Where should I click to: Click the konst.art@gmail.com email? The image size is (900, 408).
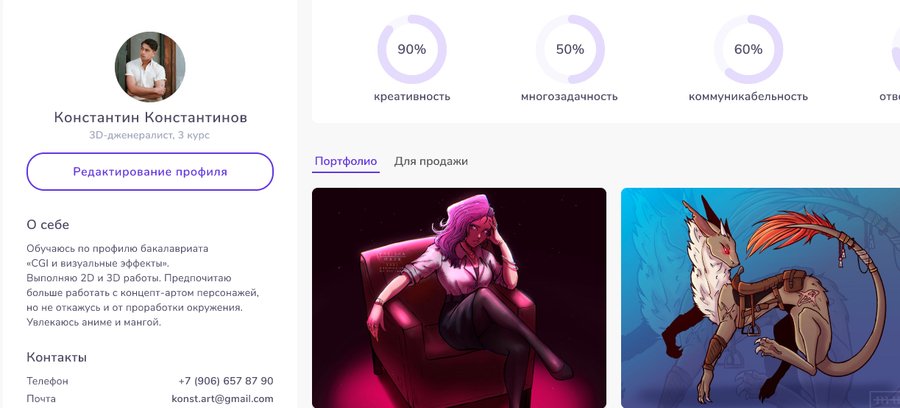pyautogui.click(x=222, y=399)
